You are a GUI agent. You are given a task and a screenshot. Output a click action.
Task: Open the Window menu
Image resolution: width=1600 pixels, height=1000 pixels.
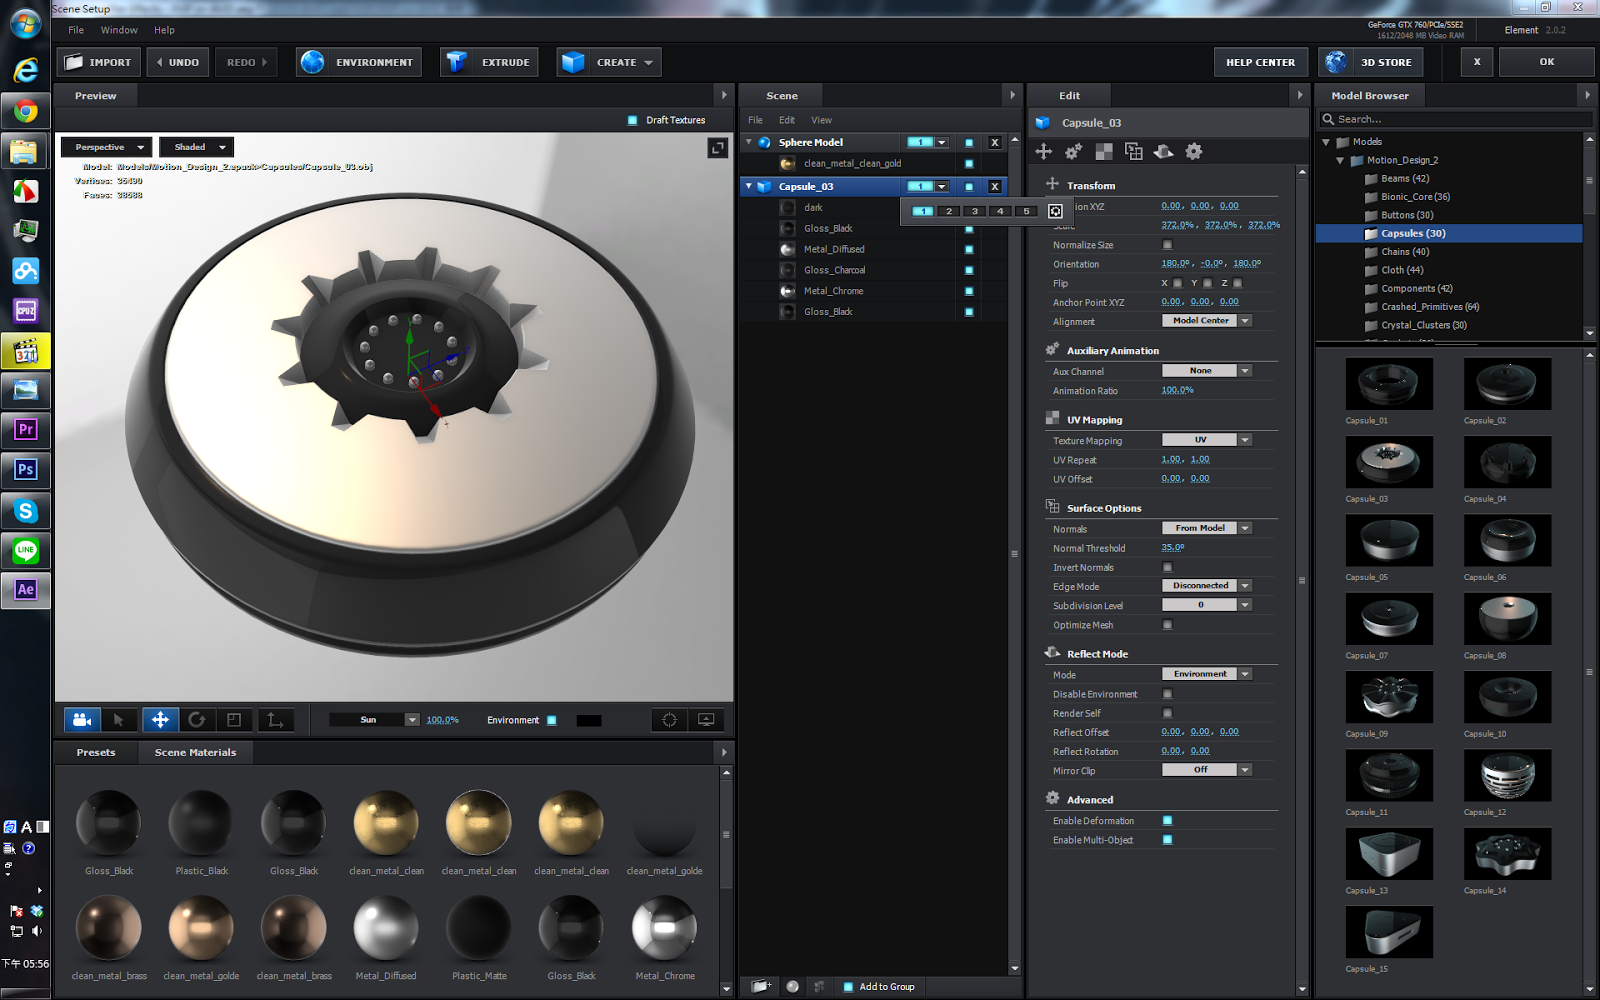119,30
